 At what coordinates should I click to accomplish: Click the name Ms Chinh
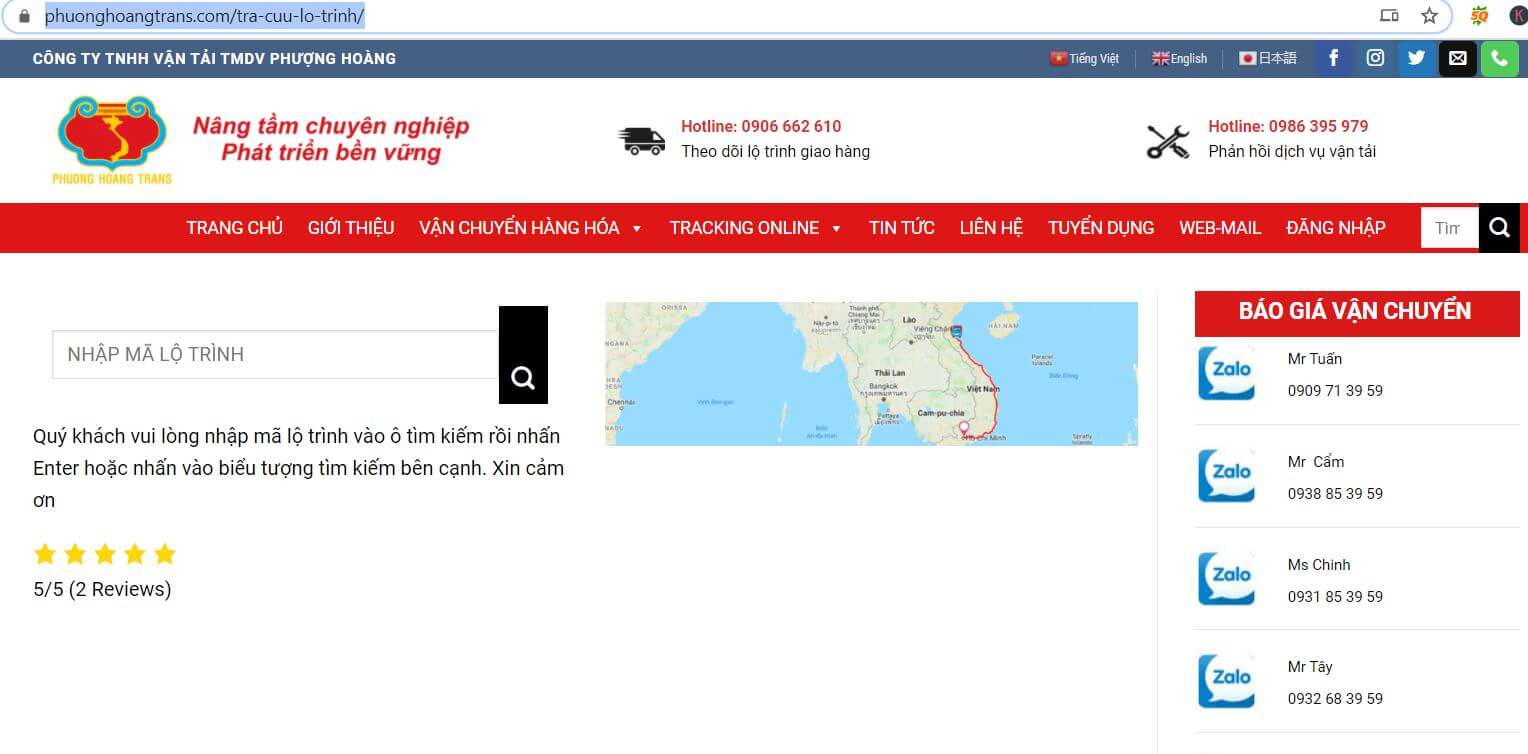coord(1319,565)
